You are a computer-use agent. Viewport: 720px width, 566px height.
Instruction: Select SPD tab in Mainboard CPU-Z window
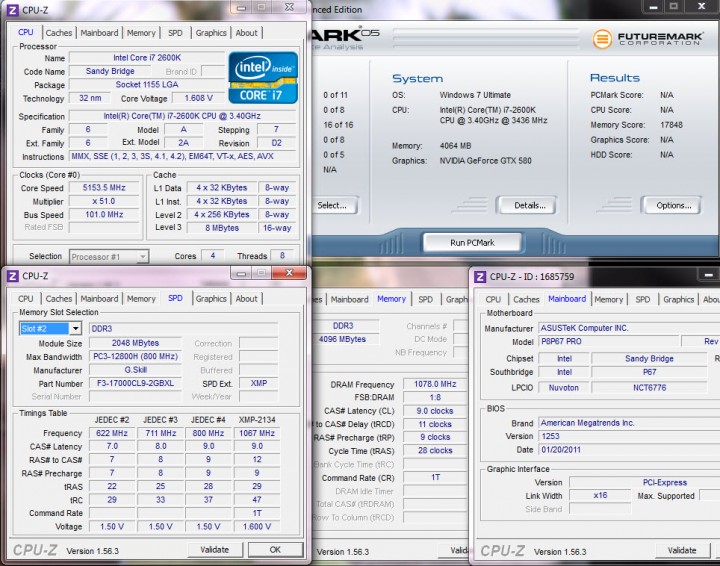(642, 300)
